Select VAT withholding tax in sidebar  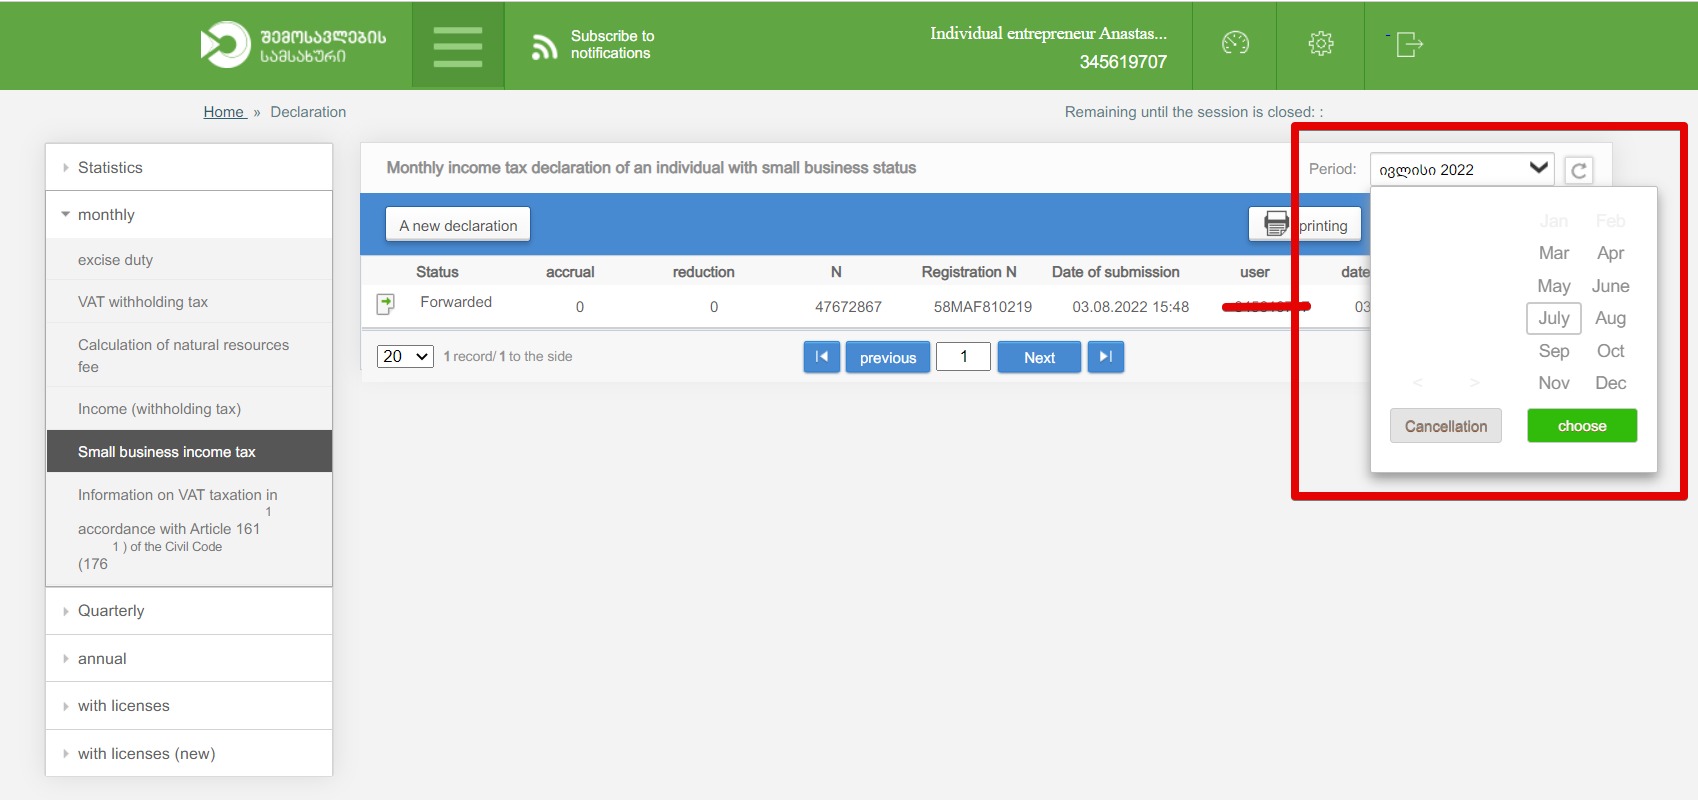[189, 302]
